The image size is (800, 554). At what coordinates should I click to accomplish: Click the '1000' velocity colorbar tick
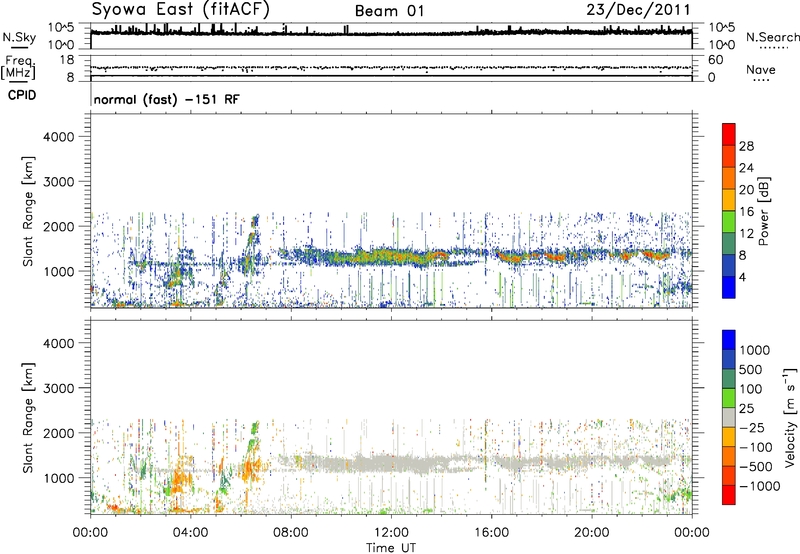tap(755, 350)
